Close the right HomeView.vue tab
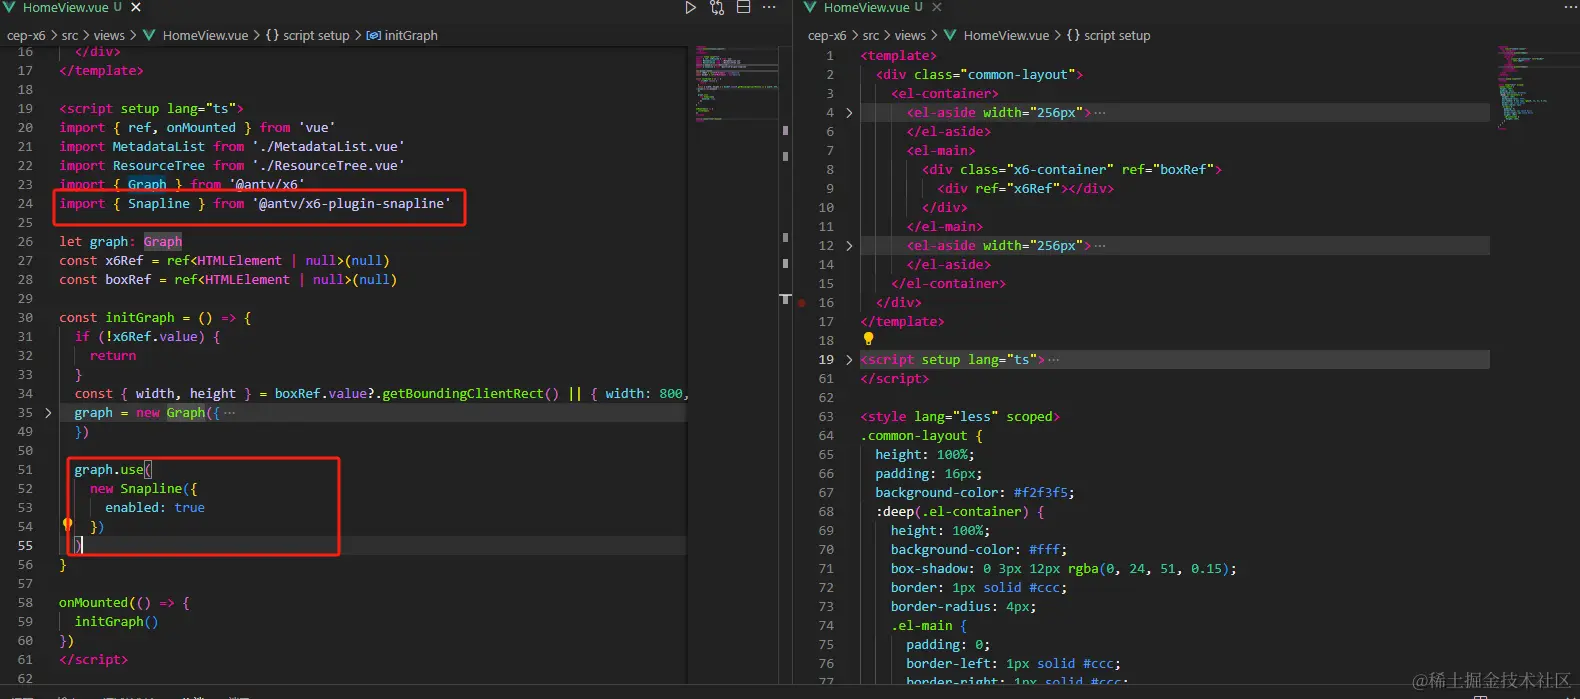 pos(937,7)
